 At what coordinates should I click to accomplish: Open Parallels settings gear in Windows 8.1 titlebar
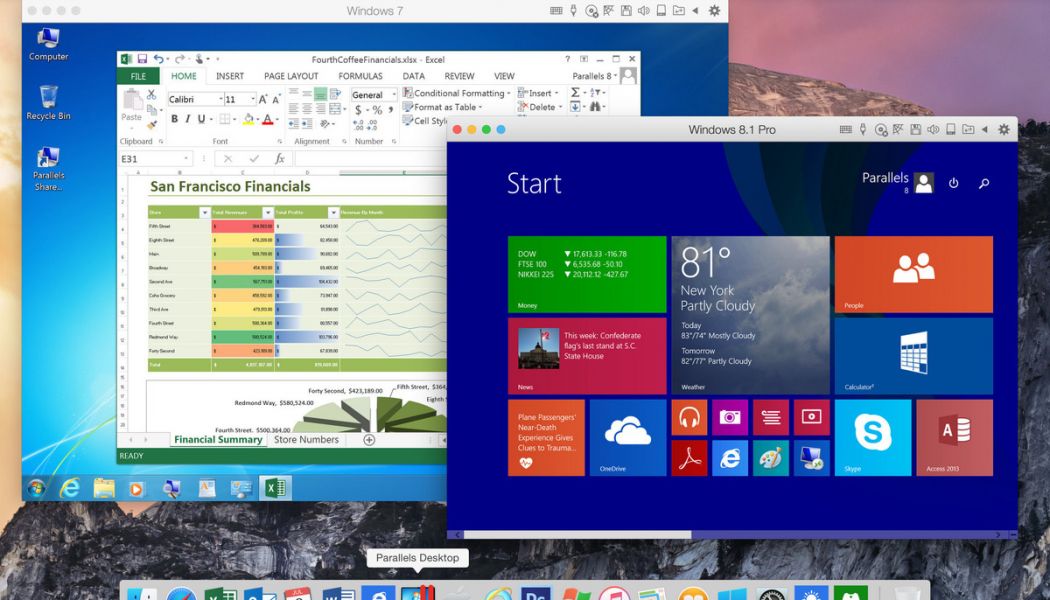tap(1003, 130)
